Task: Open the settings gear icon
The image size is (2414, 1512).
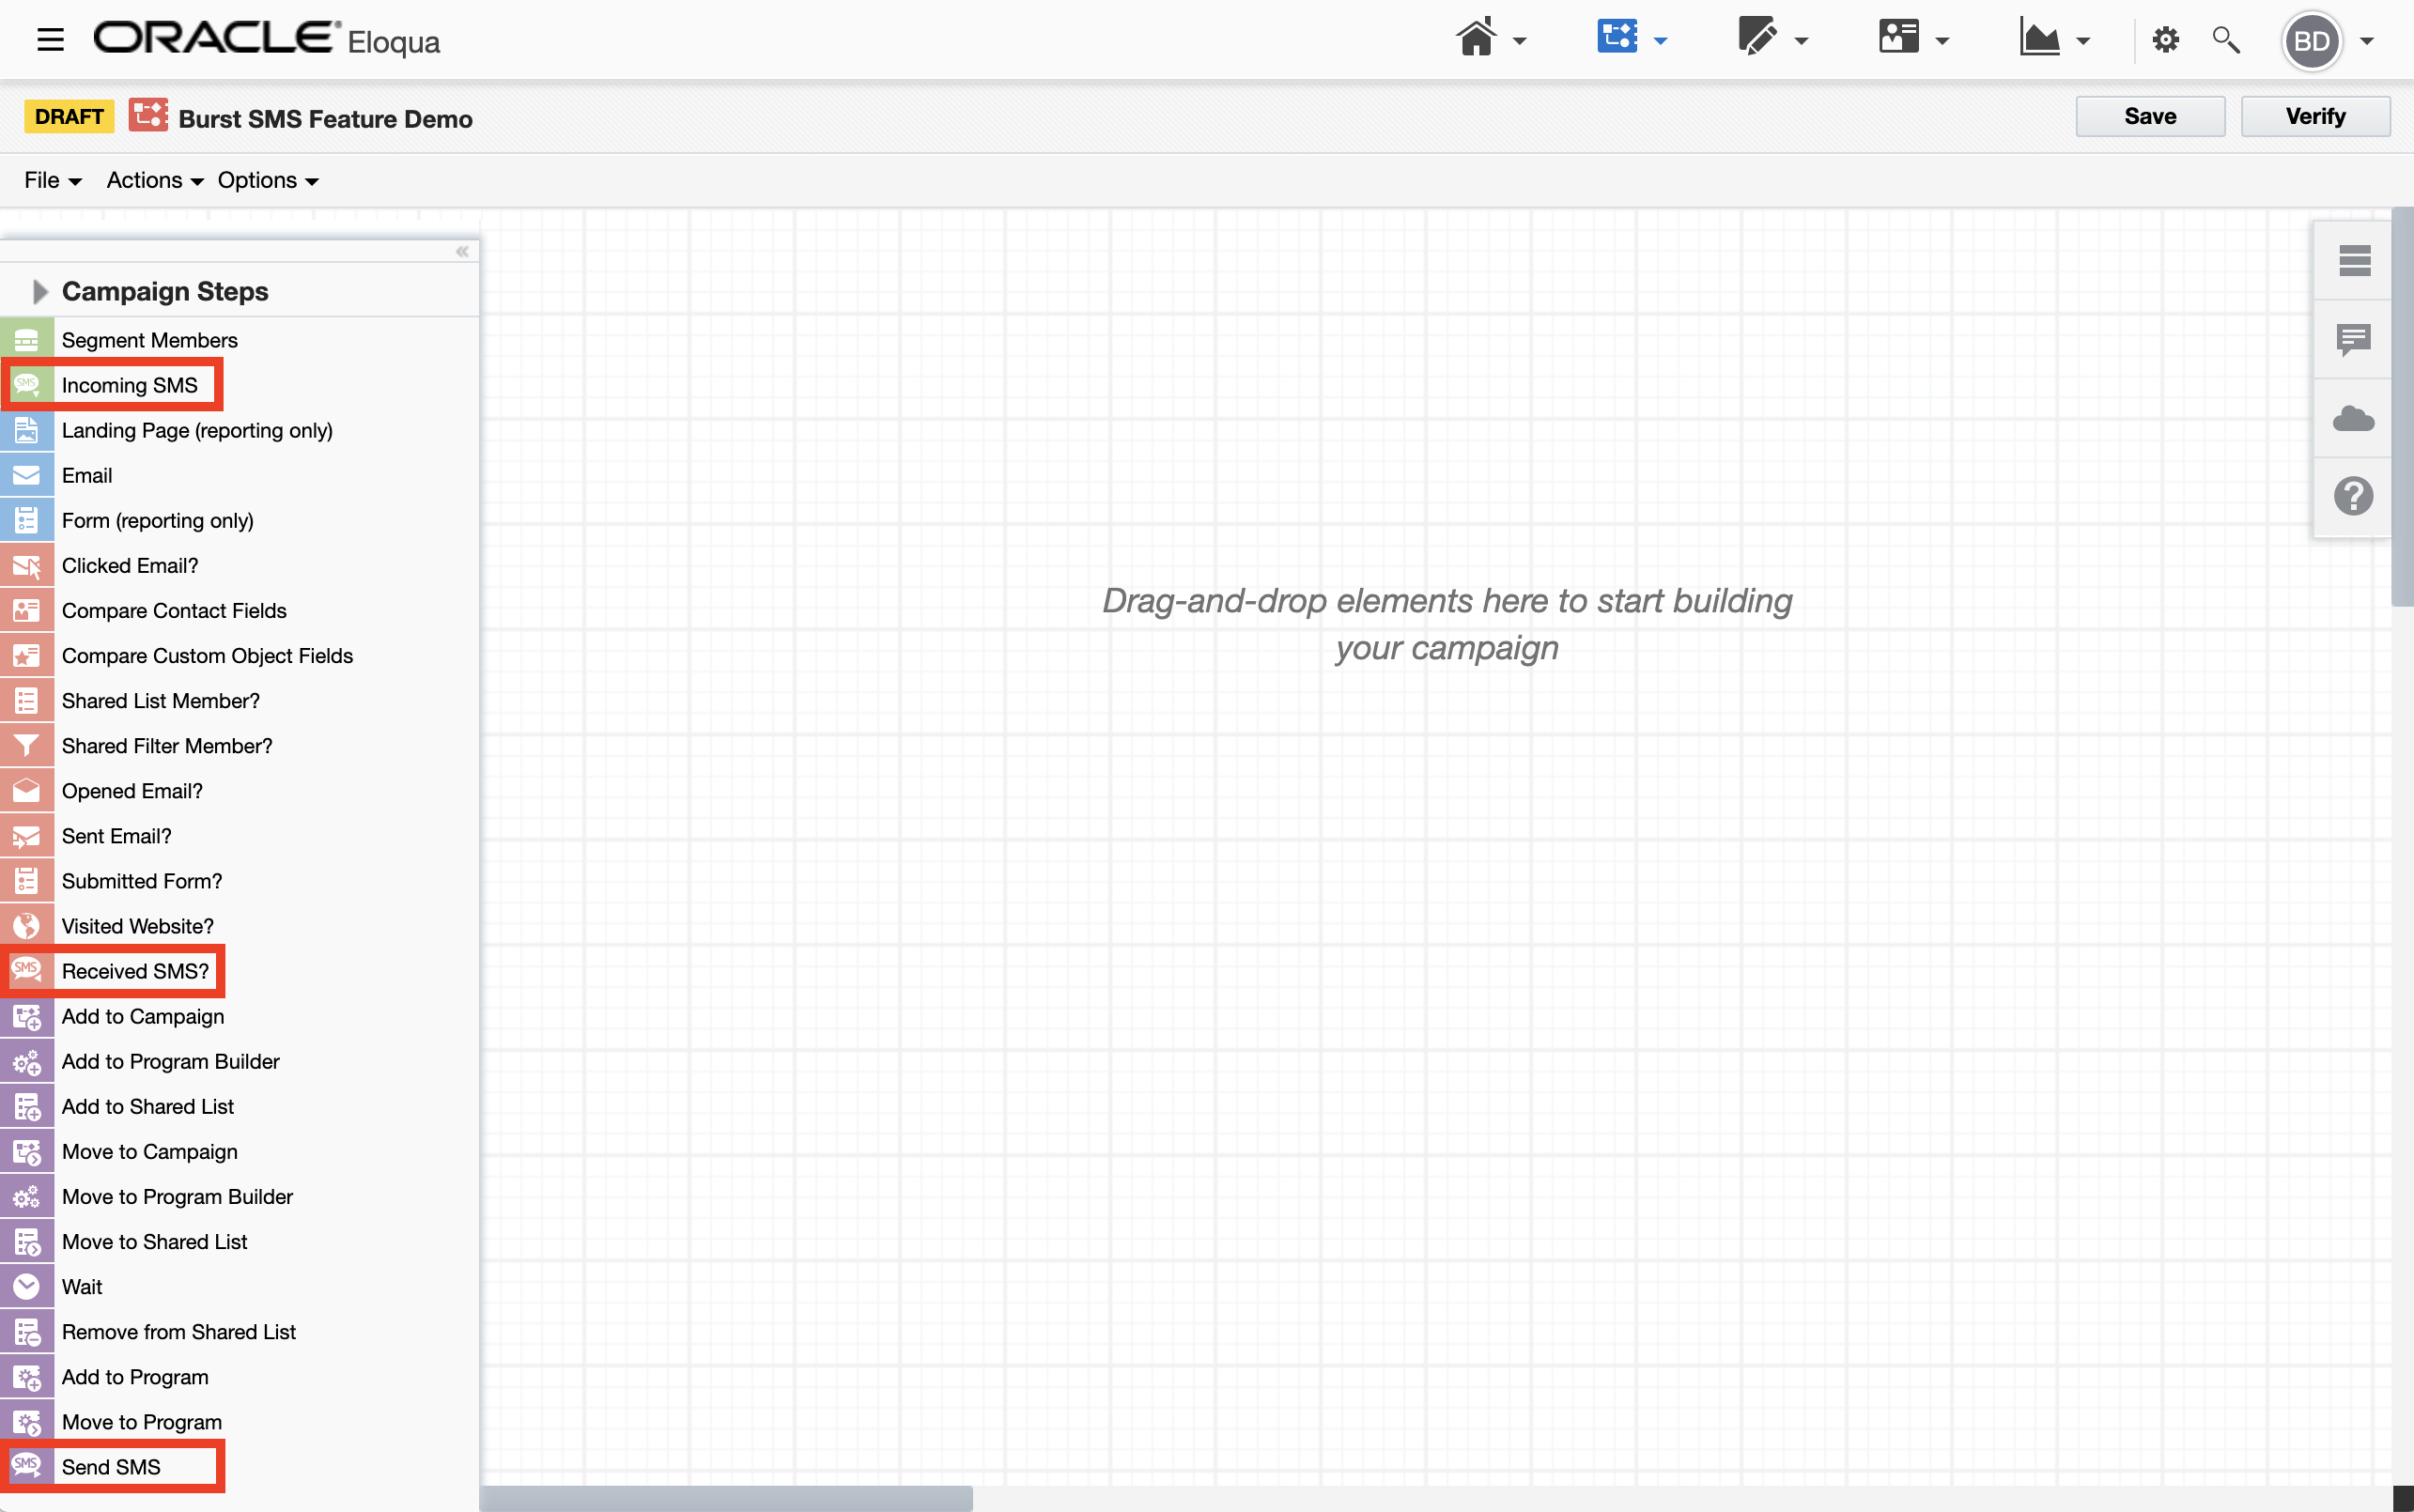Action: 2165,40
